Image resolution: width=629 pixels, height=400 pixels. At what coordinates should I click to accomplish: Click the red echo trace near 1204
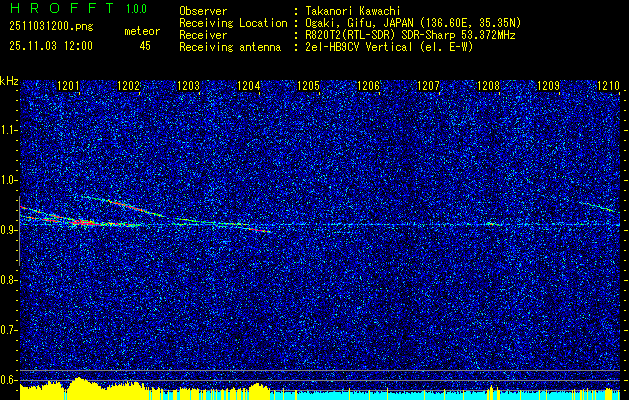point(259,230)
